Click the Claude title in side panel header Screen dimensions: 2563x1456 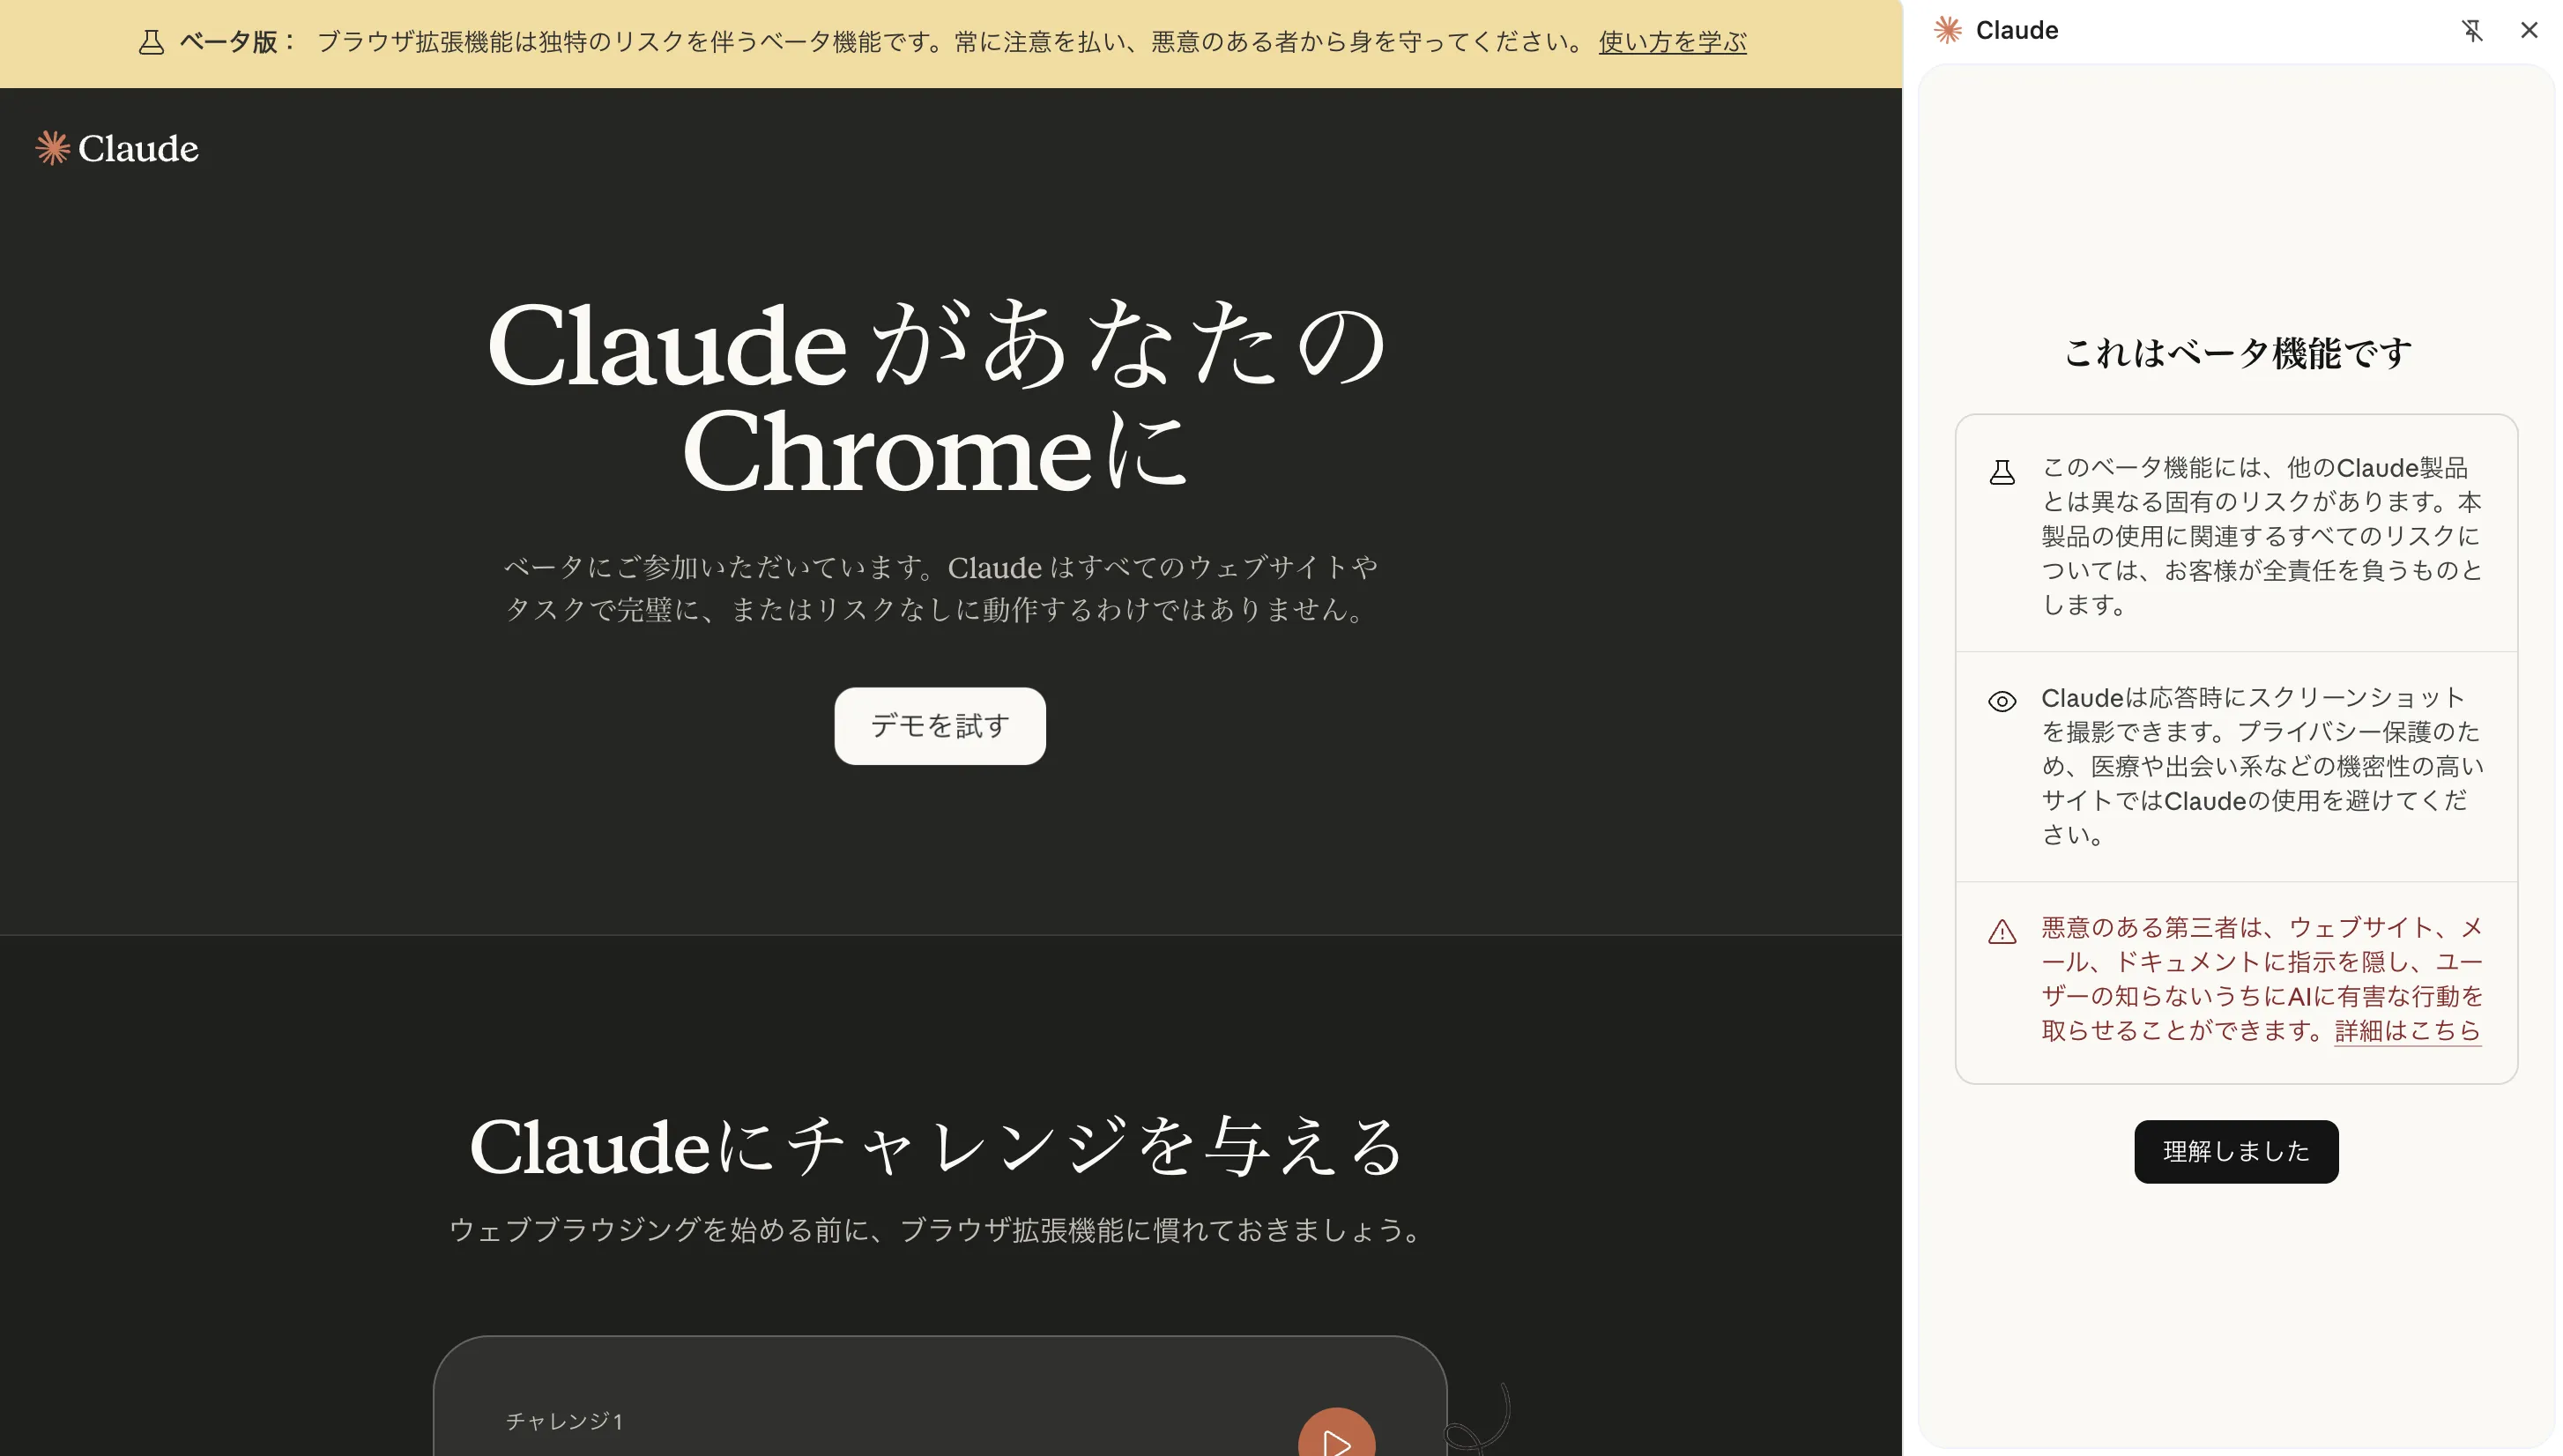[2016, 30]
